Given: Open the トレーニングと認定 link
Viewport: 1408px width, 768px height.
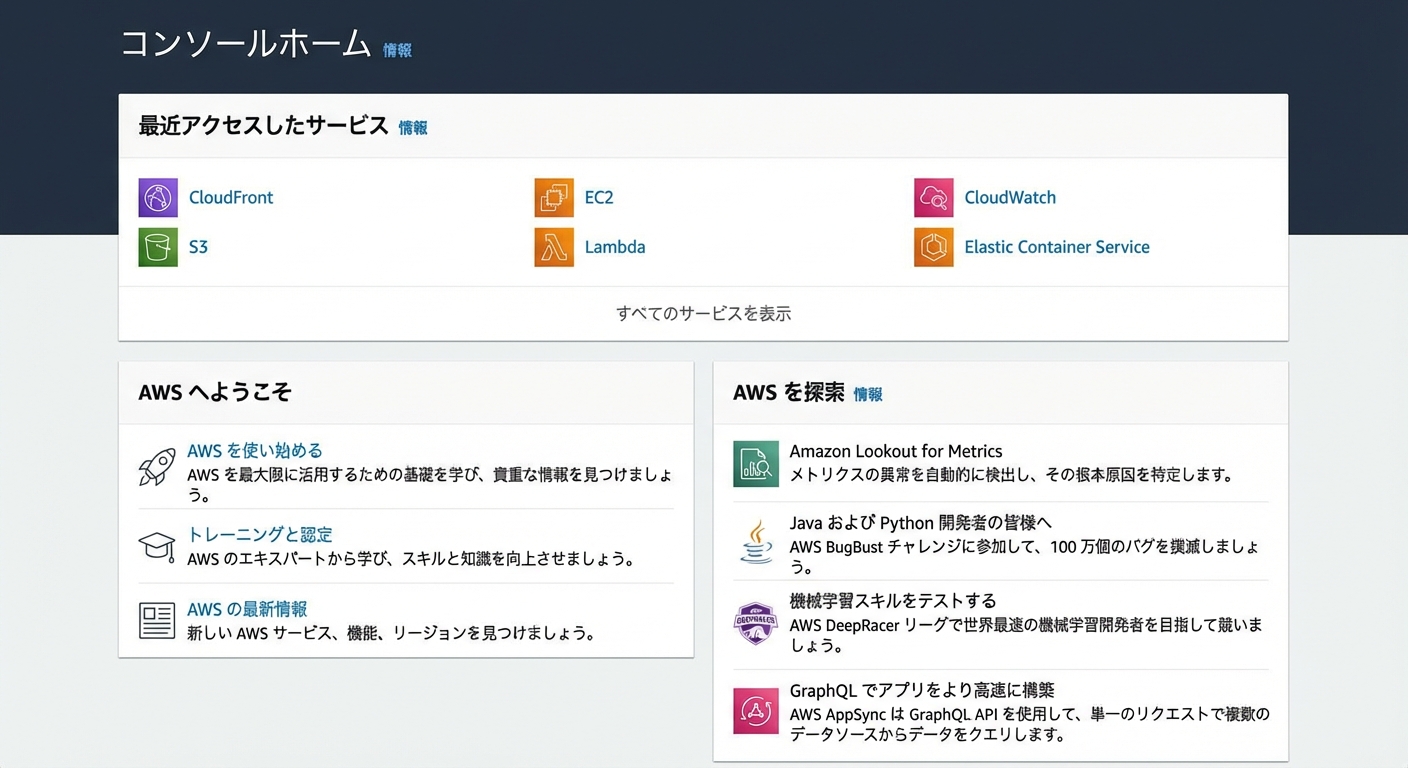Looking at the screenshot, I should (260, 535).
